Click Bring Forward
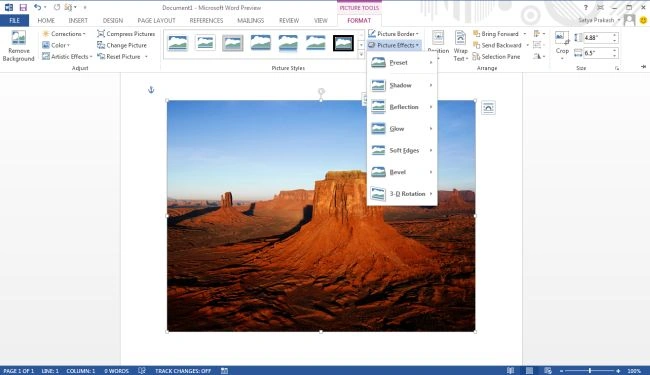This screenshot has width=650, height=375. pos(496,34)
